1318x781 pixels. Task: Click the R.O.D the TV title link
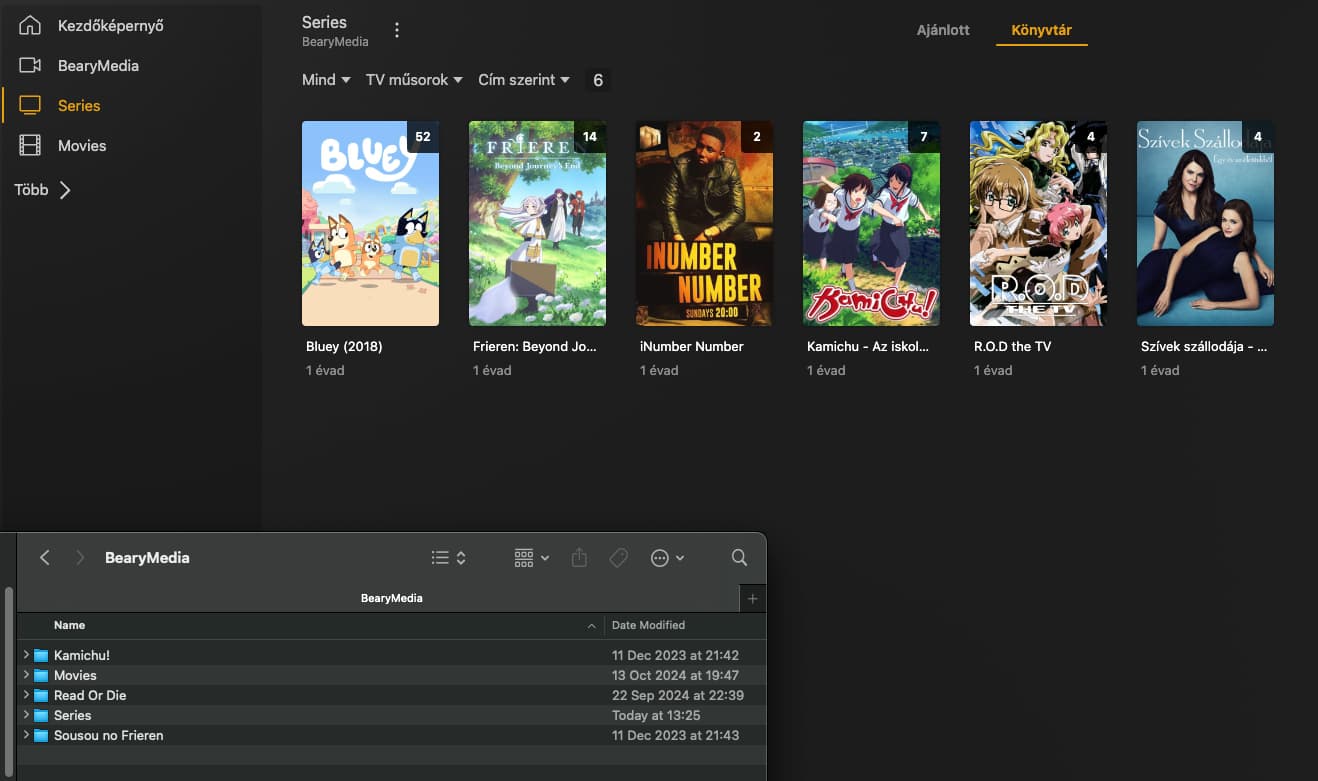point(1012,346)
